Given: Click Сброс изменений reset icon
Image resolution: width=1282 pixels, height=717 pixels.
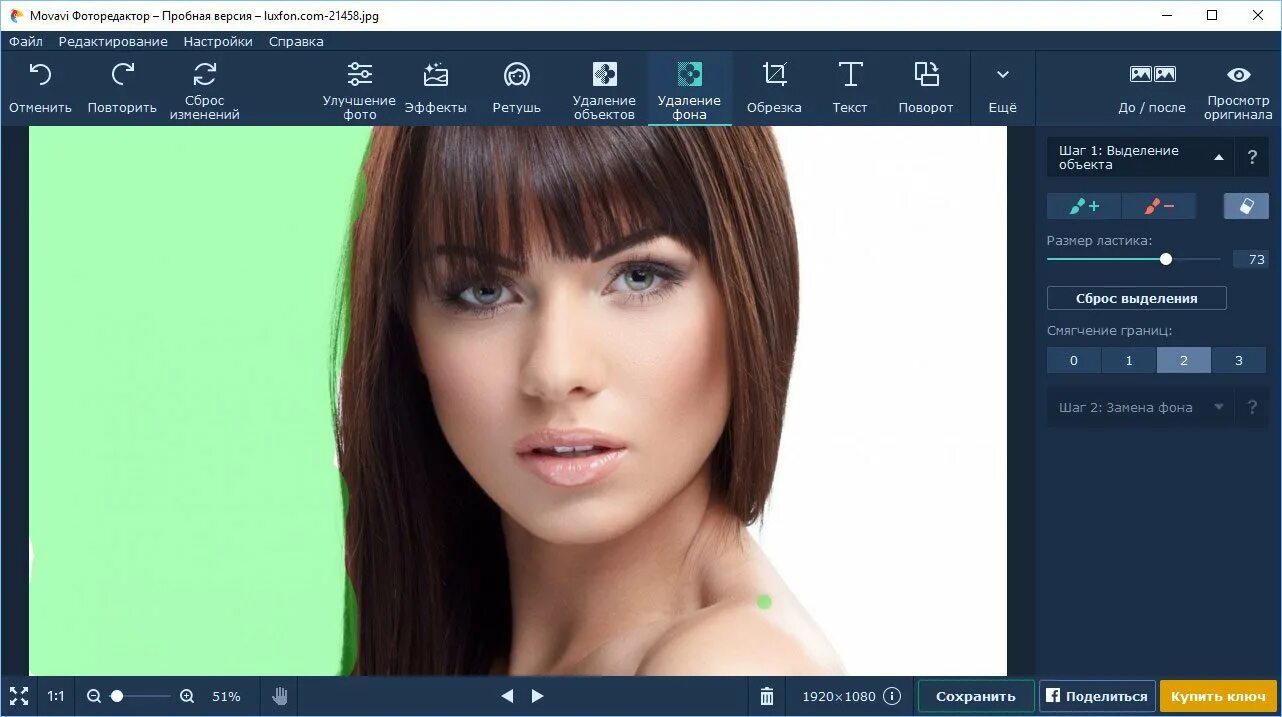Looking at the screenshot, I should click(204, 74).
